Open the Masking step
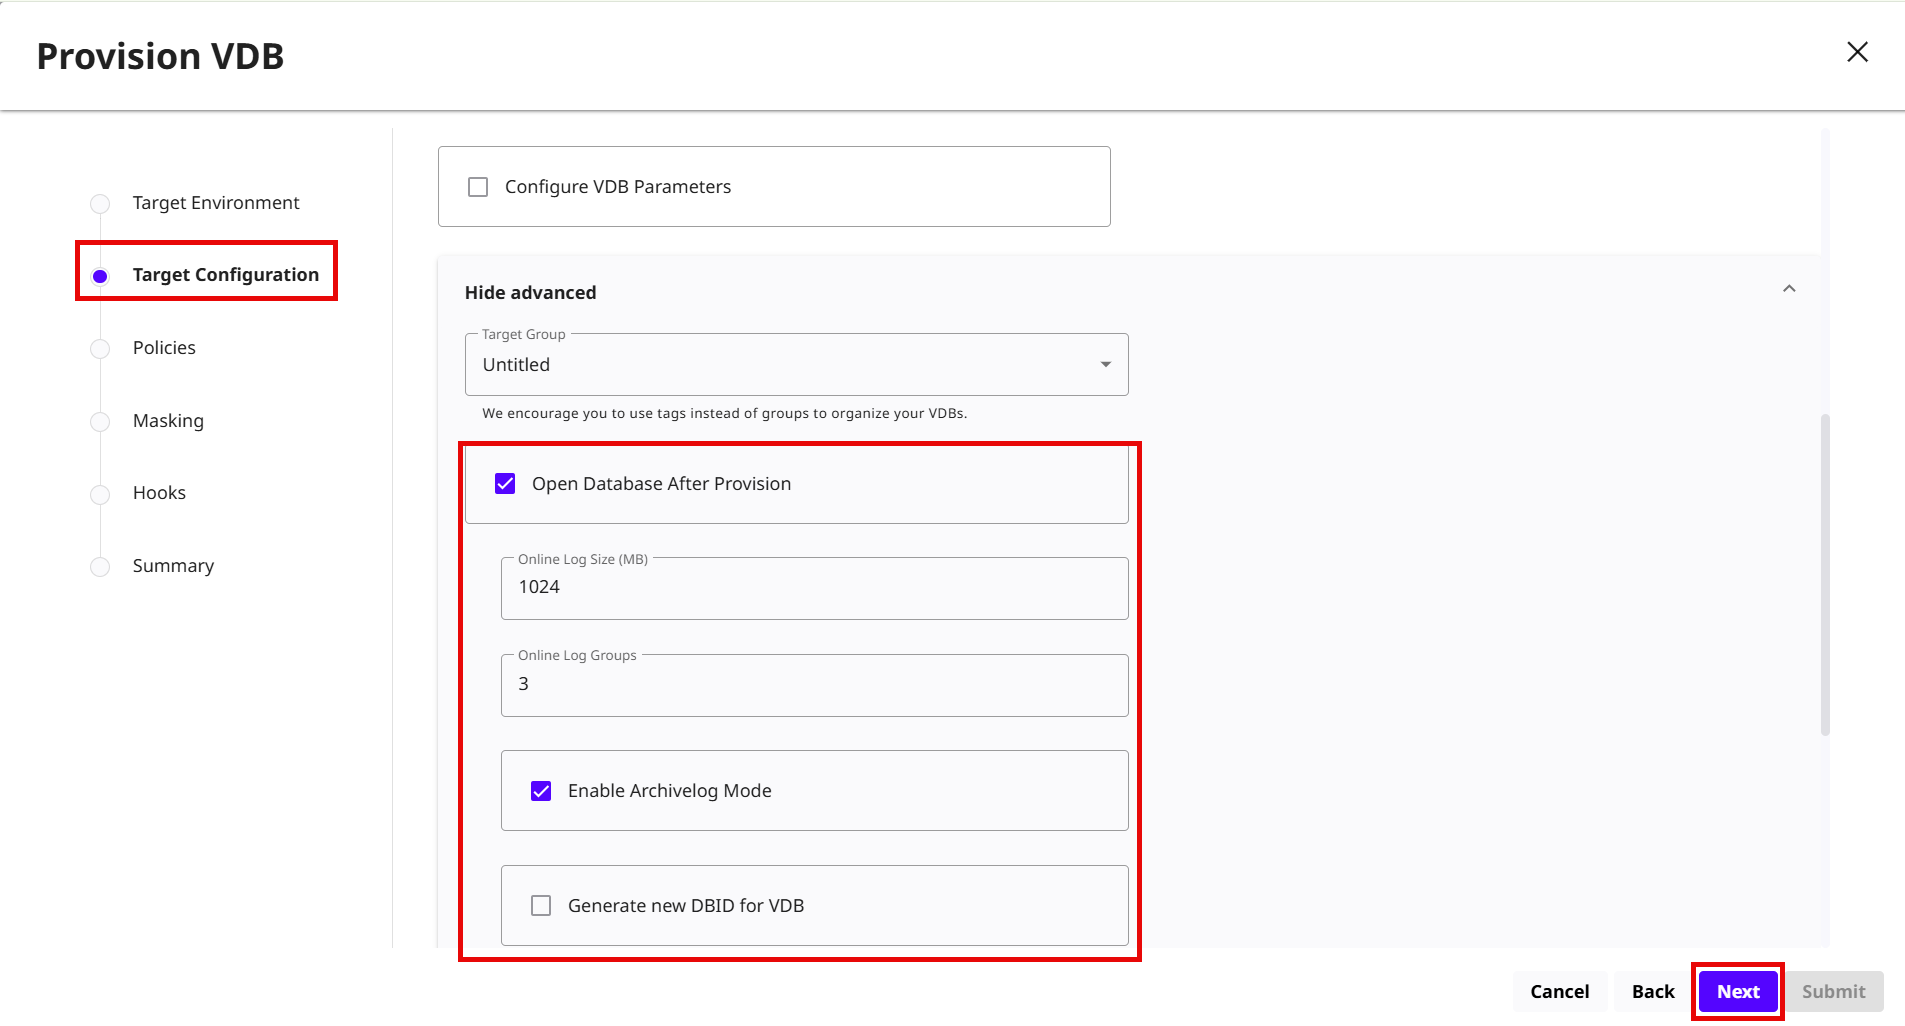Viewport: 1905px width, 1026px height. point(168,421)
